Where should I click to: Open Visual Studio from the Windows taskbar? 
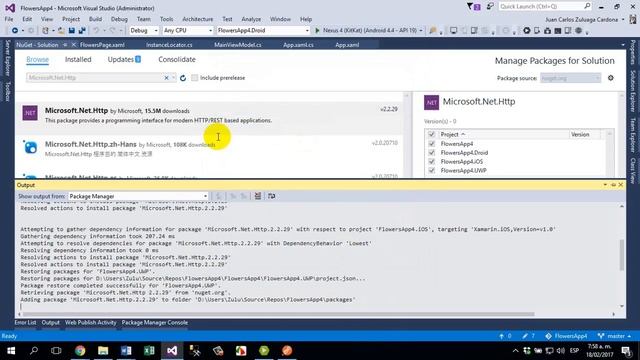[172, 351]
